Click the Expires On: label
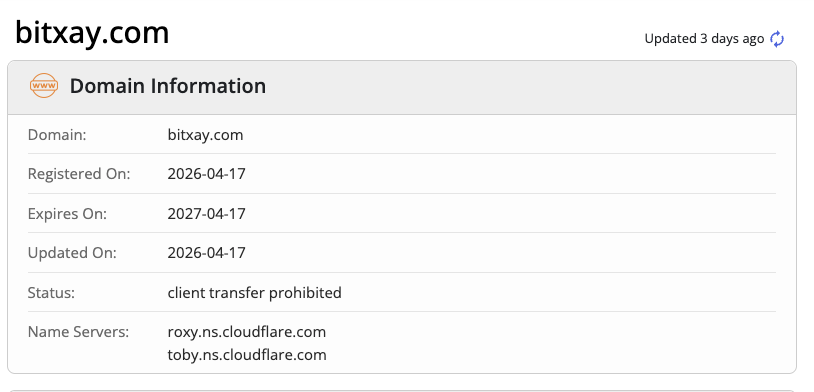814x392 pixels. 67,213
